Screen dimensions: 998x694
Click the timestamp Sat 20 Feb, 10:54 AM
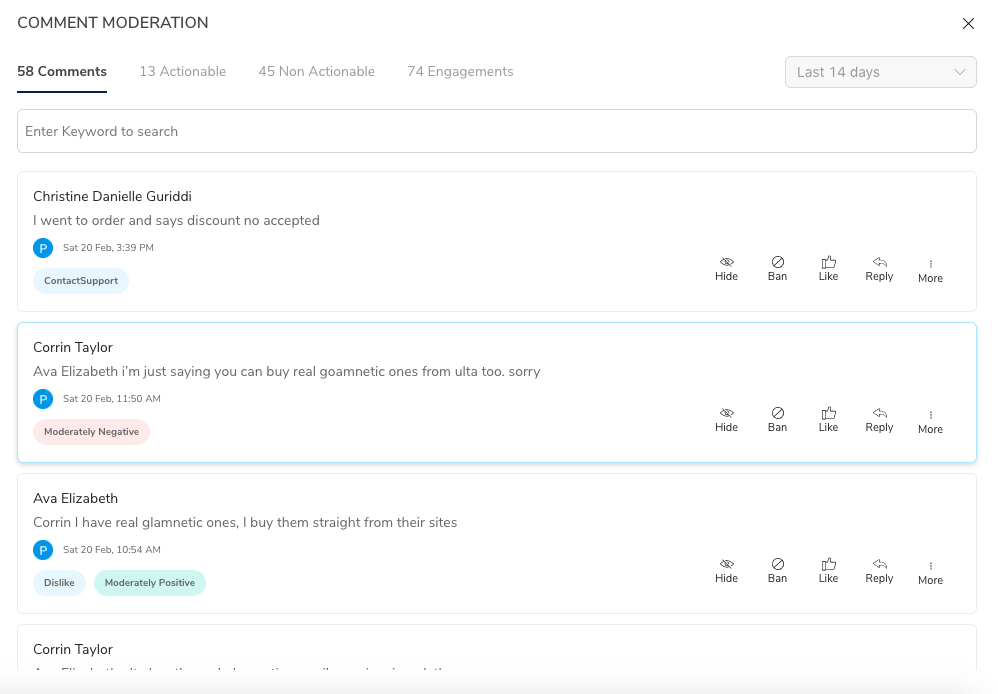click(111, 549)
